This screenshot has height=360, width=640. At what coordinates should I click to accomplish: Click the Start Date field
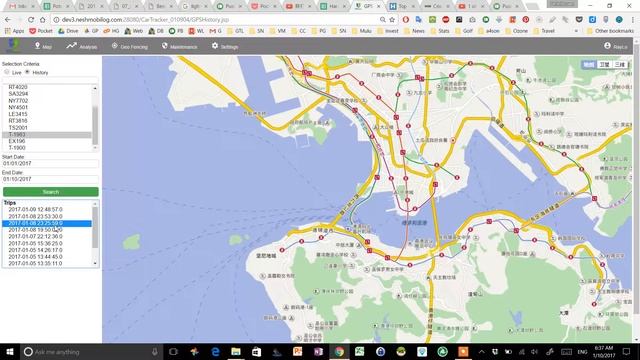point(50,164)
